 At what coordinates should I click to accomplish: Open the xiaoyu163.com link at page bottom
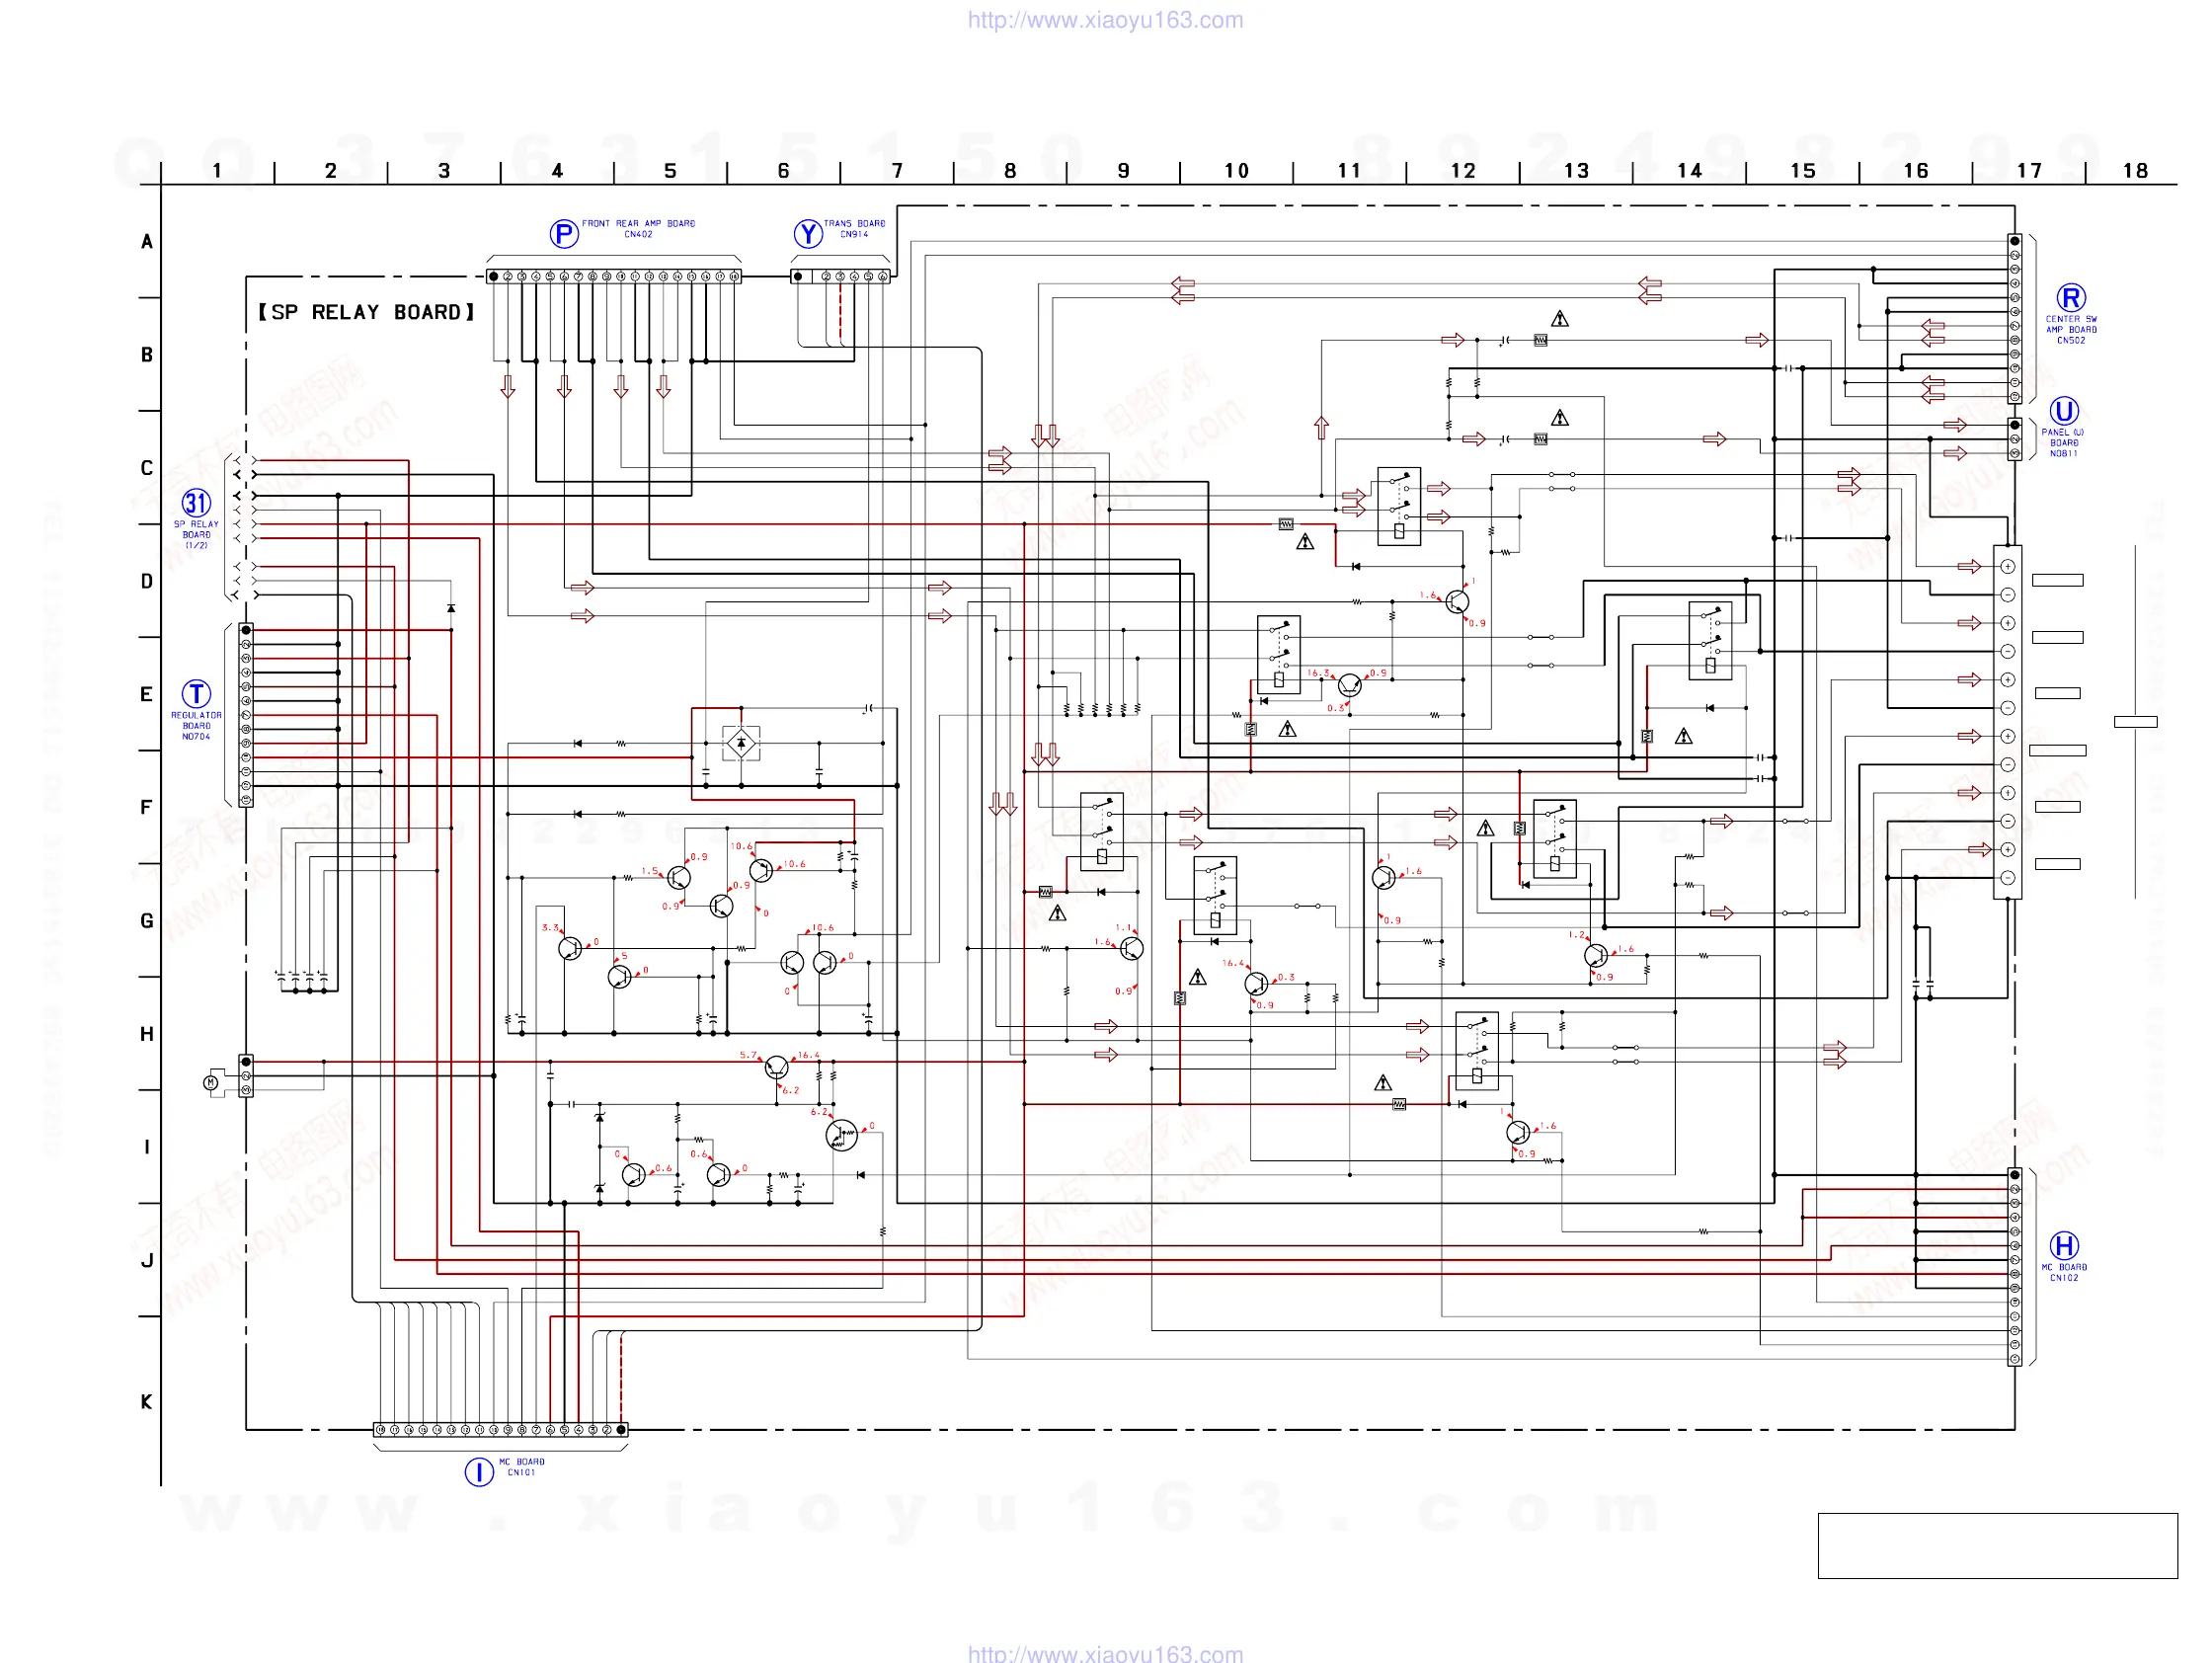click(1105, 1653)
